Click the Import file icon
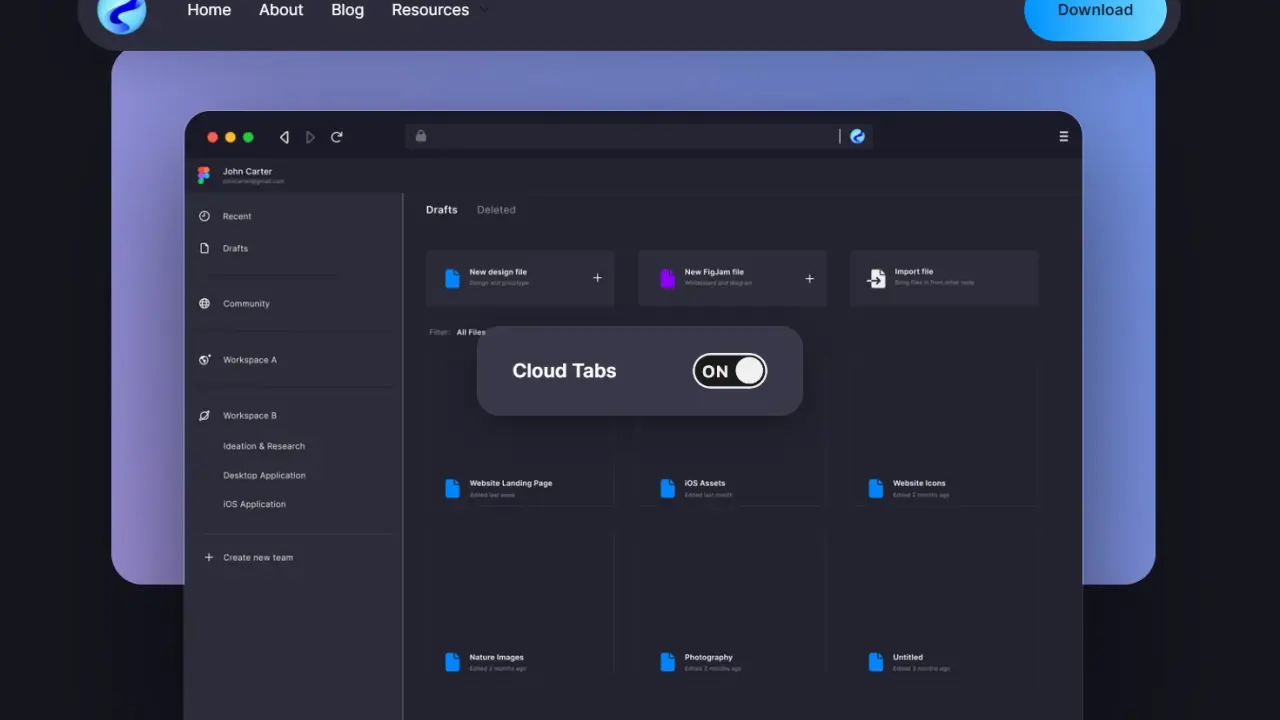The height and width of the screenshot is (720, 1280). 876,278
